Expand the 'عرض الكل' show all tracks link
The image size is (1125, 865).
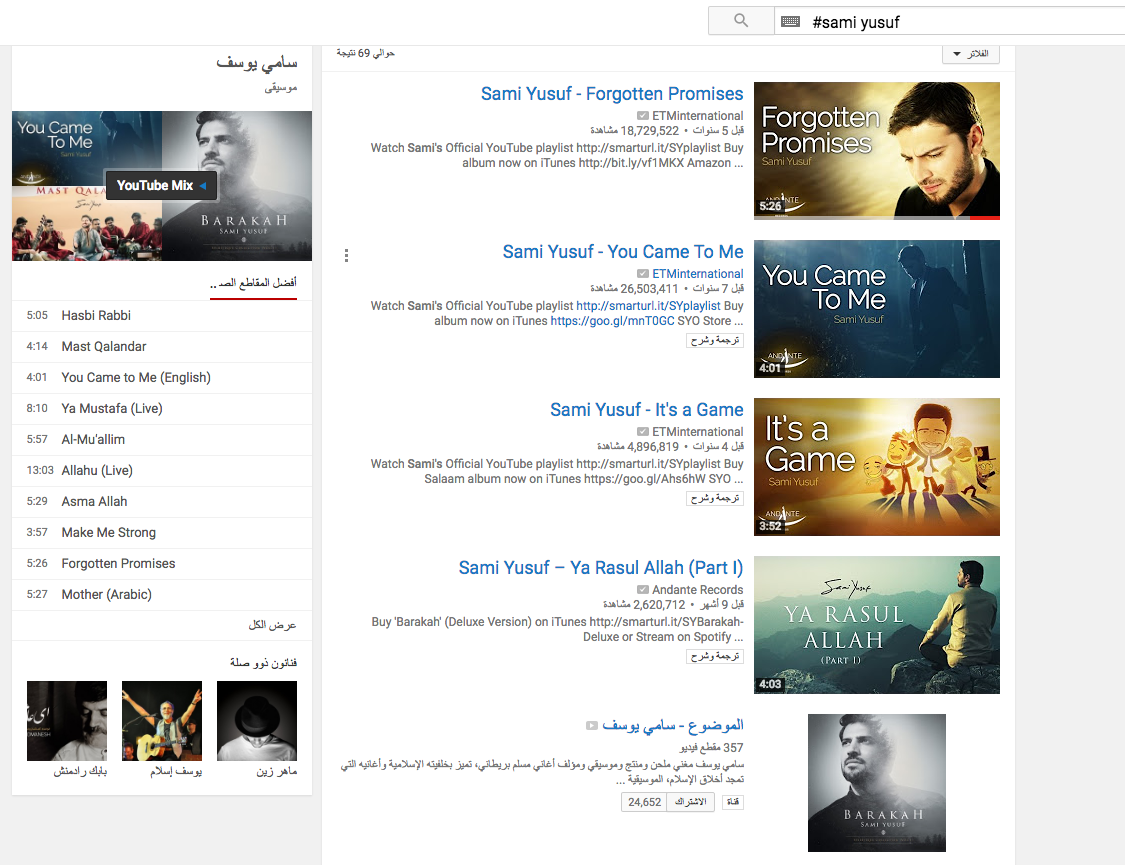click(x=273, y=625)
